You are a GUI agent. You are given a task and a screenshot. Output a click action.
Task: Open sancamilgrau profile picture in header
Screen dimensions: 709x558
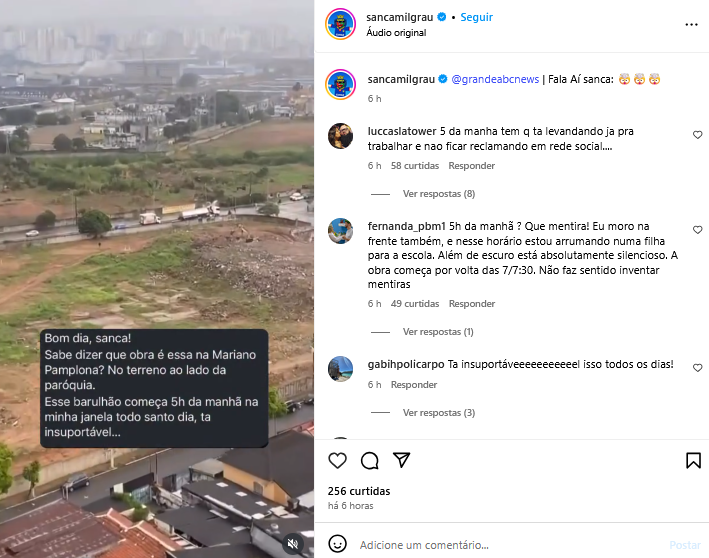(340, 24)
